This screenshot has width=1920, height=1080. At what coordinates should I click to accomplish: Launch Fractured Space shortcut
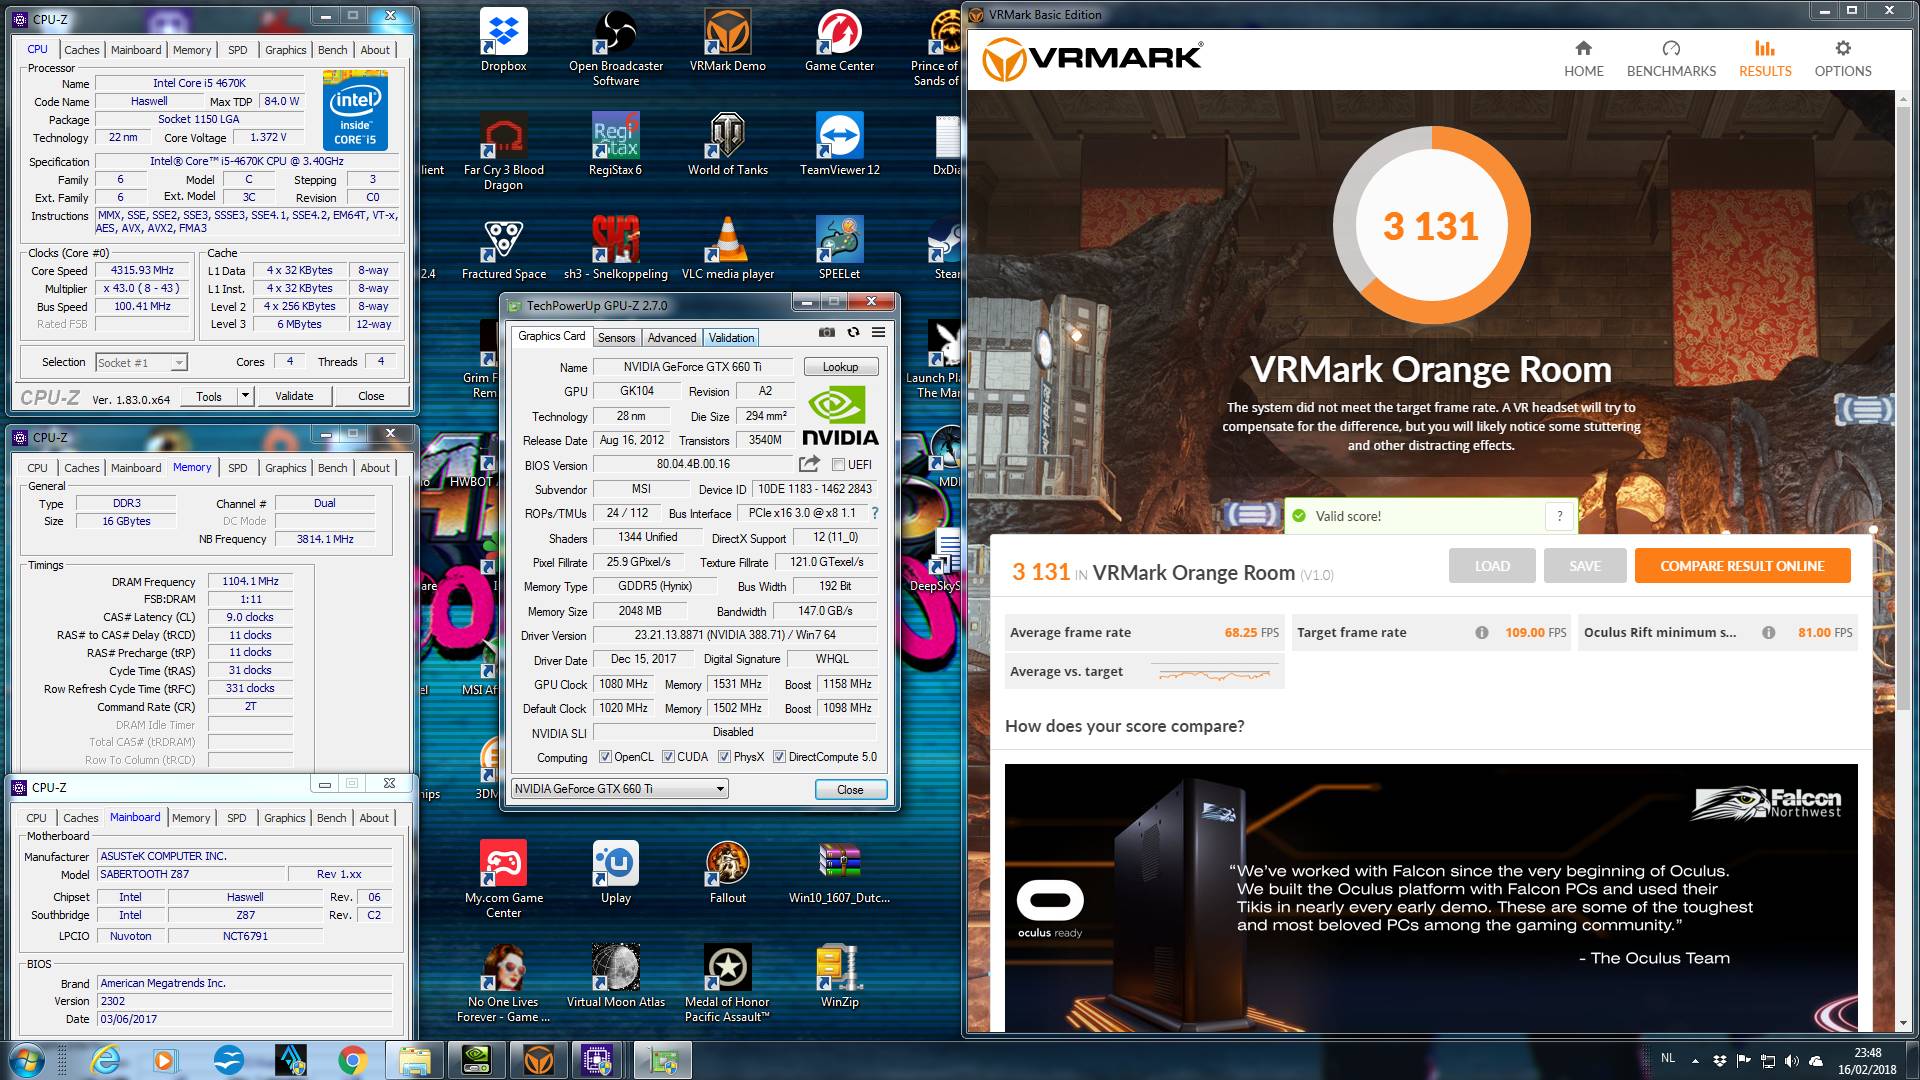coord(503,248)
